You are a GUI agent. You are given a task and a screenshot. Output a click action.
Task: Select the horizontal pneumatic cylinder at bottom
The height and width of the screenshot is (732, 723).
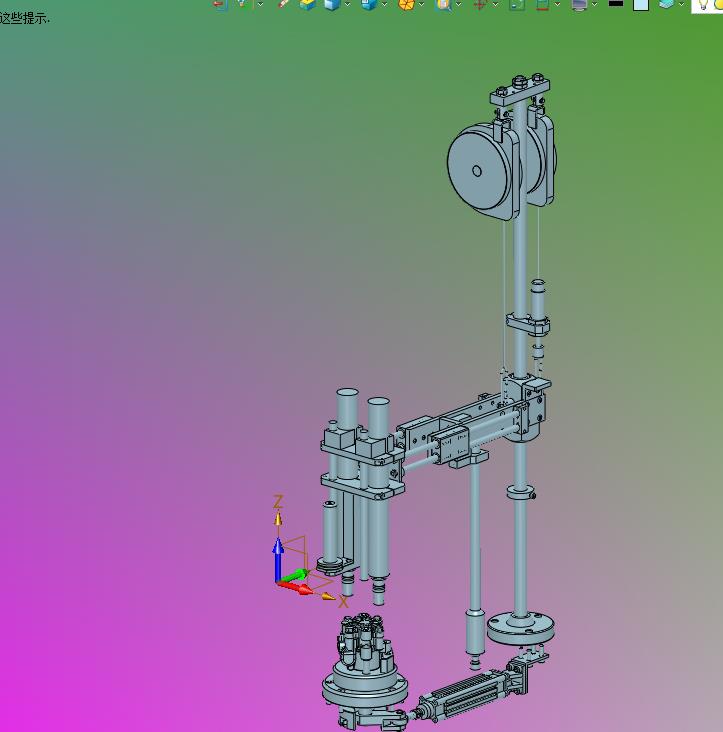[x=467, y=695]
